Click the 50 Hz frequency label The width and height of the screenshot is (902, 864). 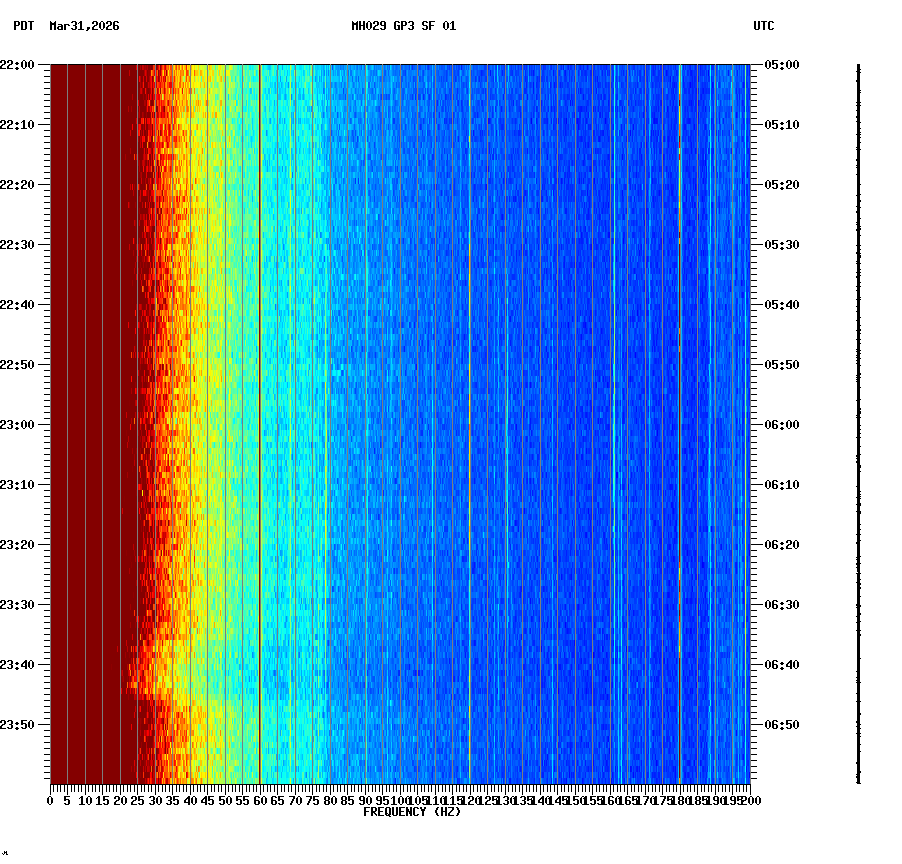(x=223, y=800)
